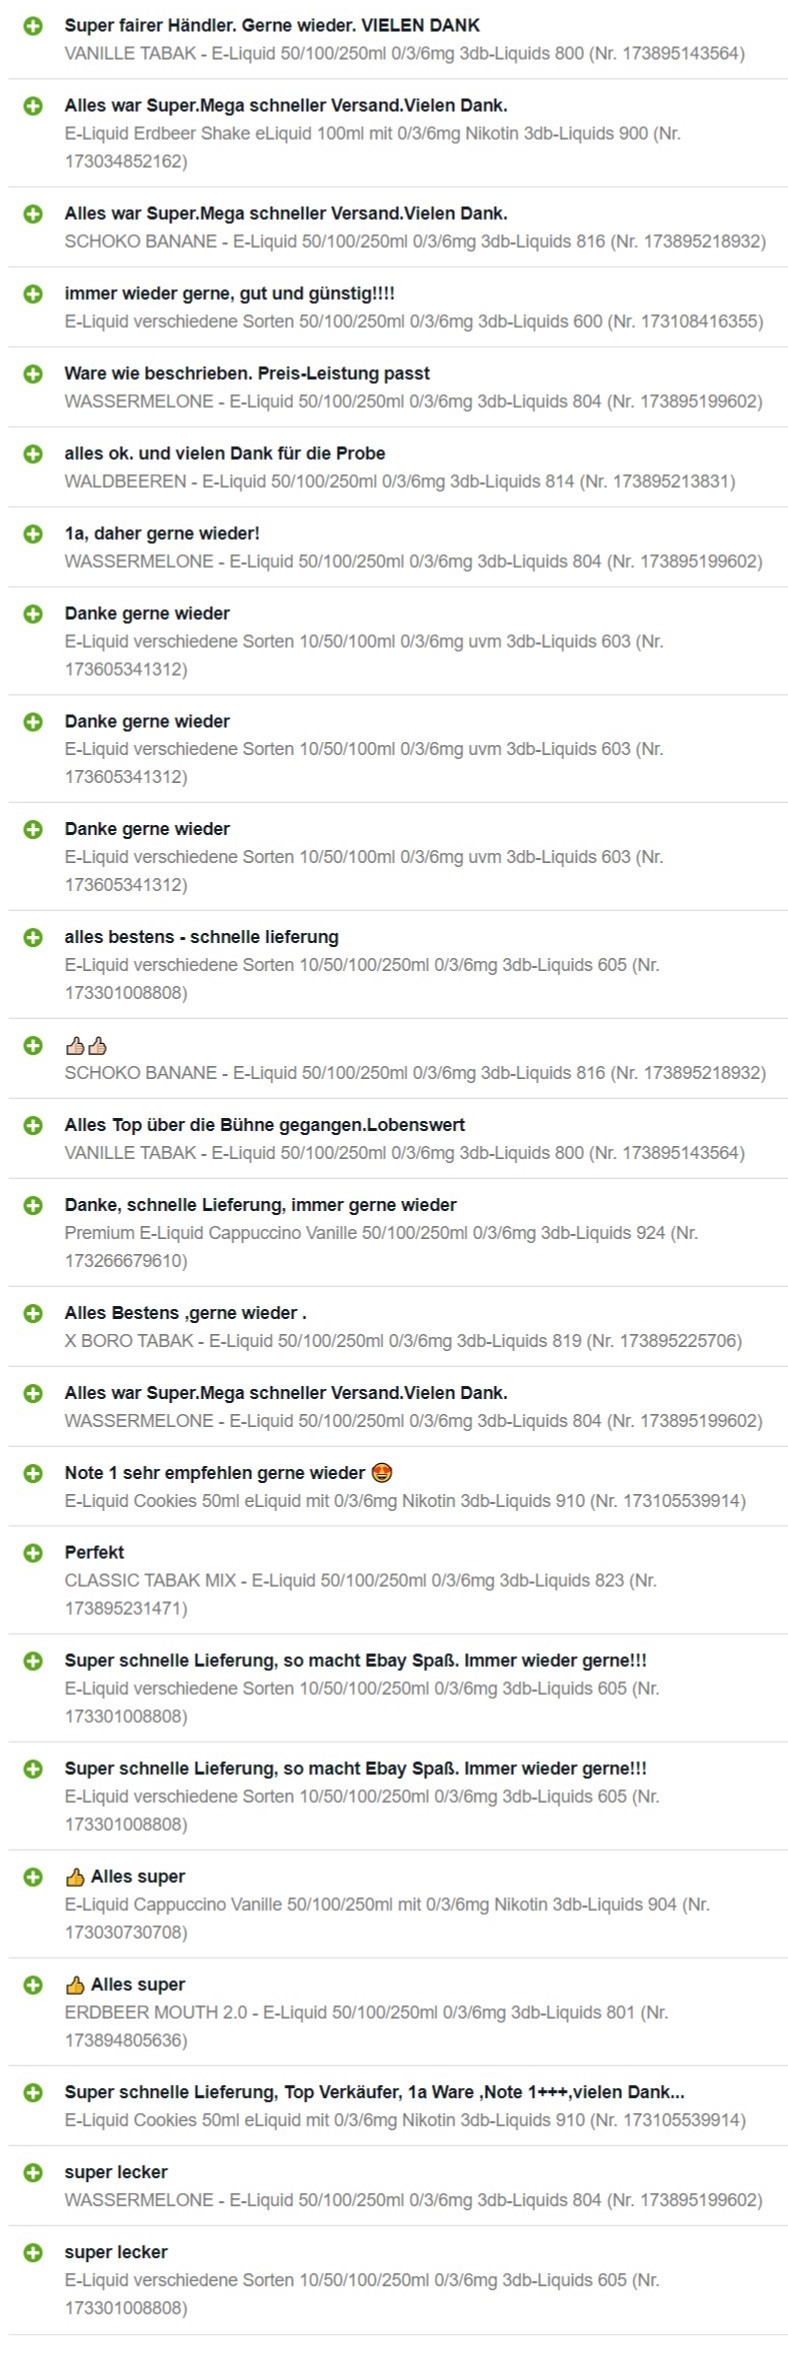Click the thumbs-up emoji before the ERDBEER MOUTH 2.0 review
Screen dimensions: 788x2354
75,1984
